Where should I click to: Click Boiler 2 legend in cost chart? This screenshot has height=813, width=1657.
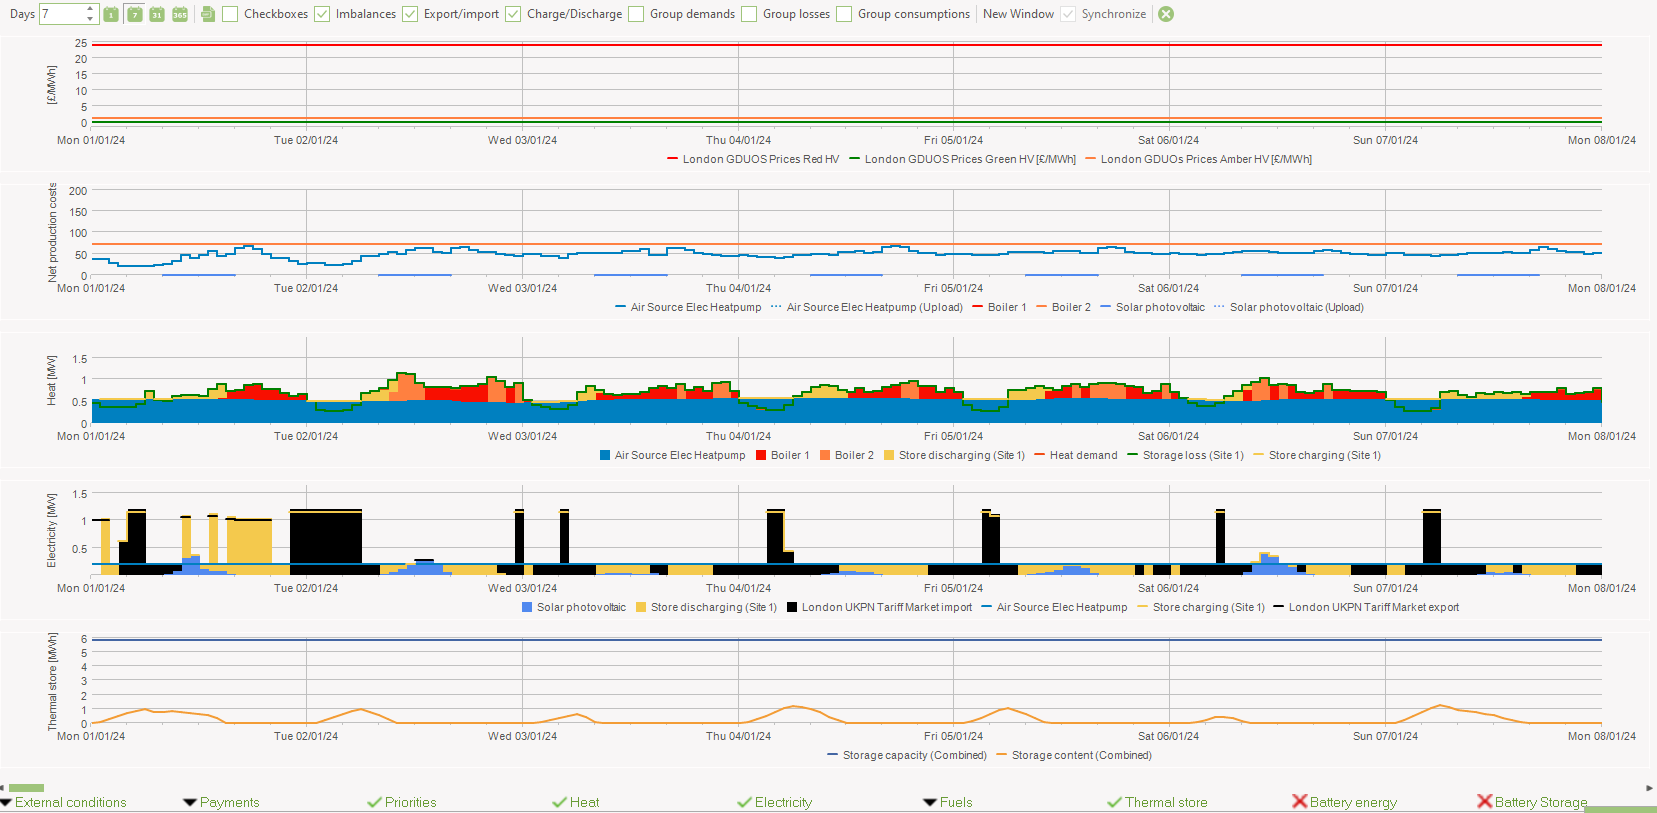click(1063, 307)
